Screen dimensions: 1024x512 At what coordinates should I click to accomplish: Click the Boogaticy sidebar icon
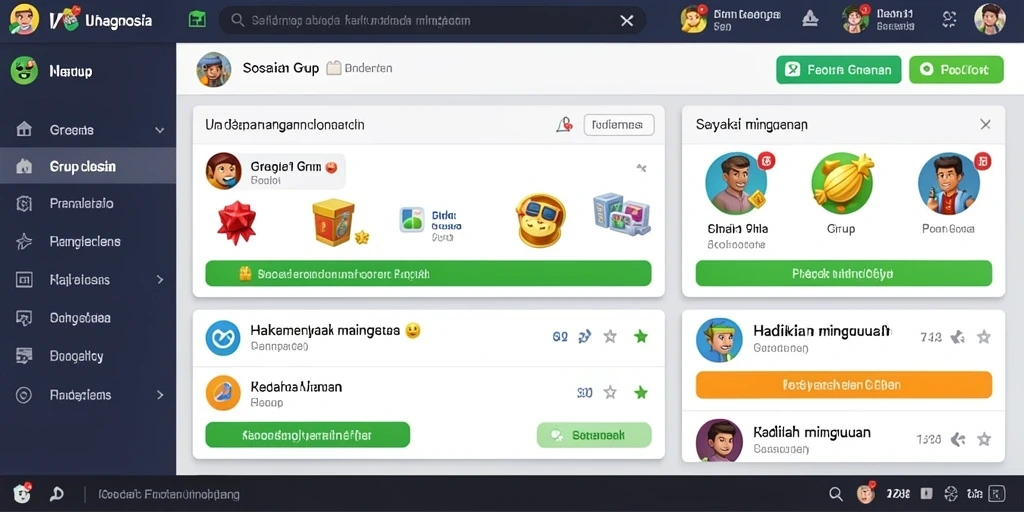pos(24,356)
